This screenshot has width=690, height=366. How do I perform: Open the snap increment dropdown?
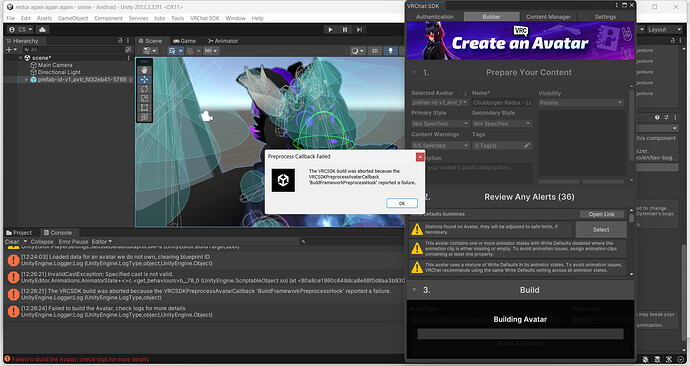click(211, 51)
